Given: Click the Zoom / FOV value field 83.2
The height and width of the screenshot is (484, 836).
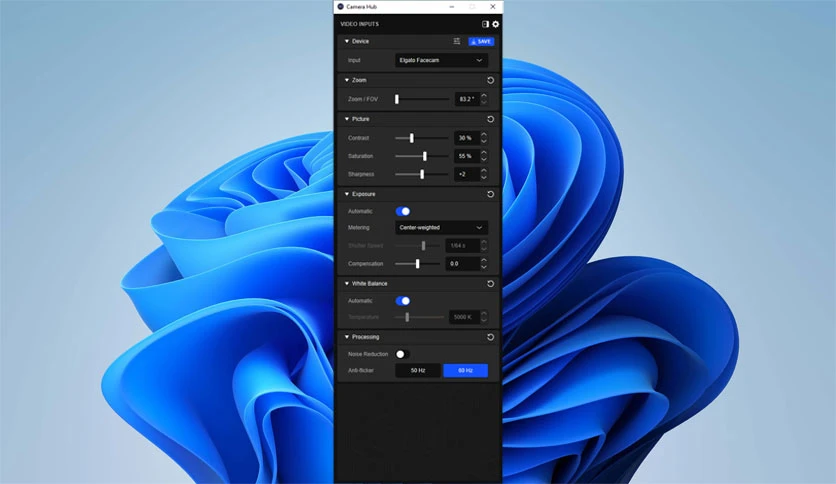Looking at the screenshot, I should point(467,99).
